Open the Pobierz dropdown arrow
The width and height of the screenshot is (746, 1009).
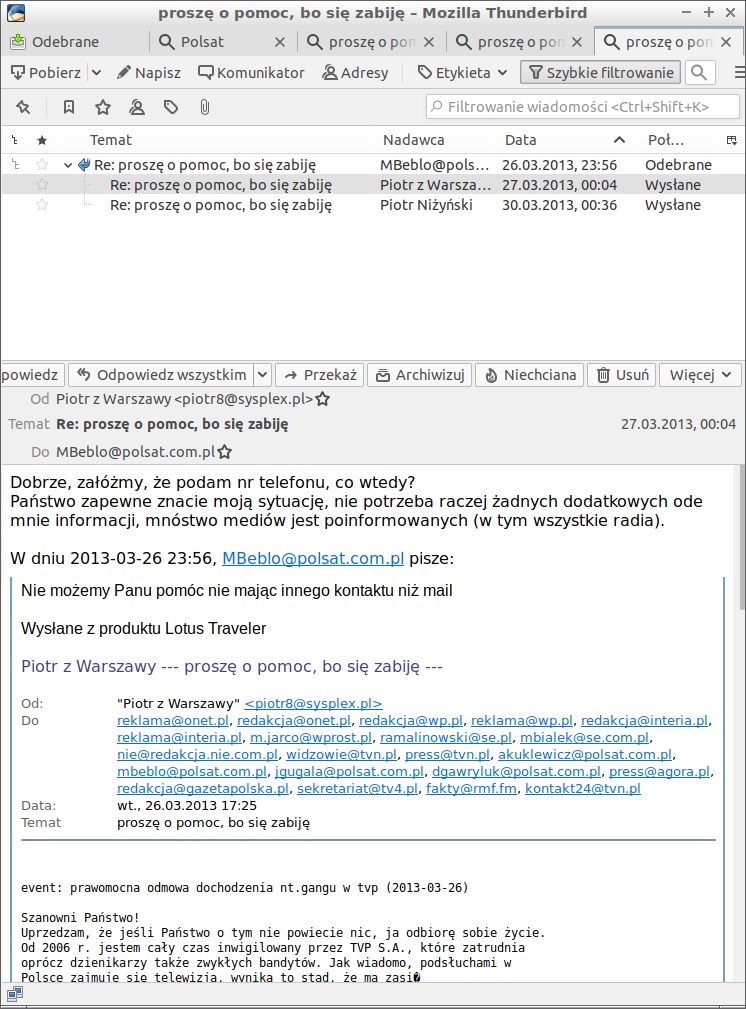(97, 73)
